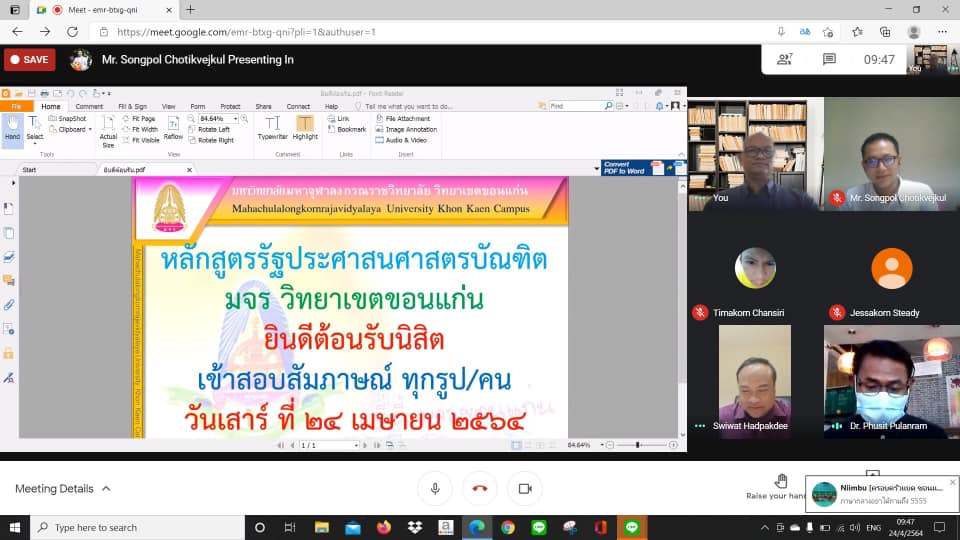Screen dimensions: 960x540
Task: Switch to the Fill & Sign tab
Action: (132, 107)
